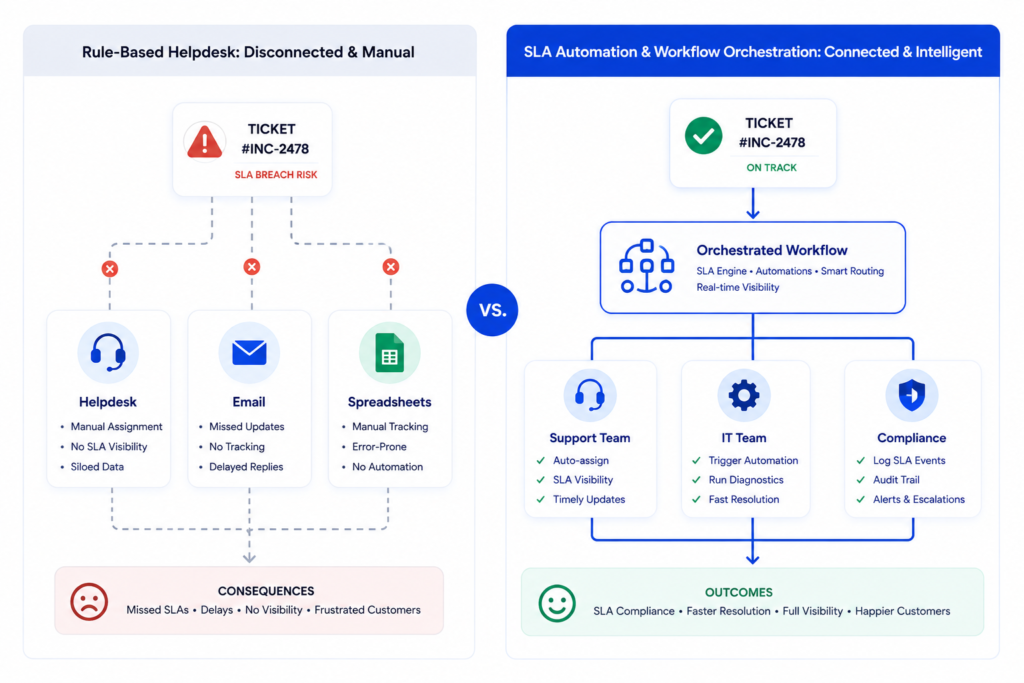Click the green Spreadsheets document icon

point(389,353)
